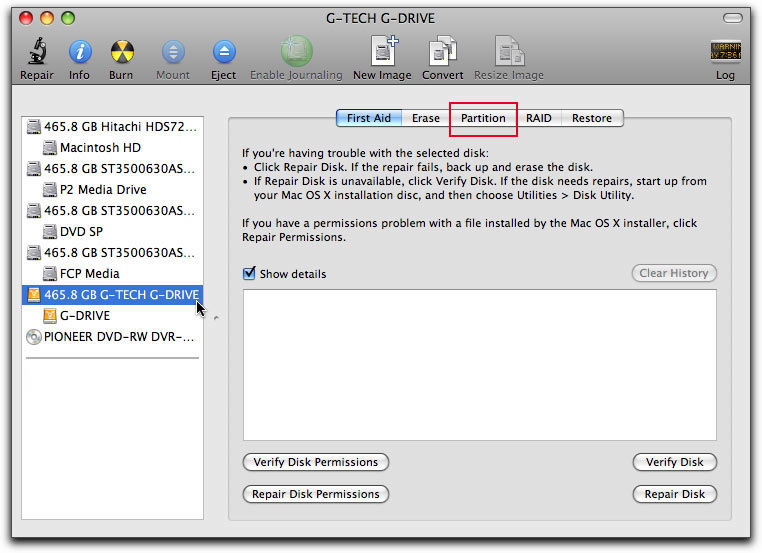This screenshot has width=762, height=553.
Task: Select the G-DRIVE volume
Action: click(x=112, y=316)
